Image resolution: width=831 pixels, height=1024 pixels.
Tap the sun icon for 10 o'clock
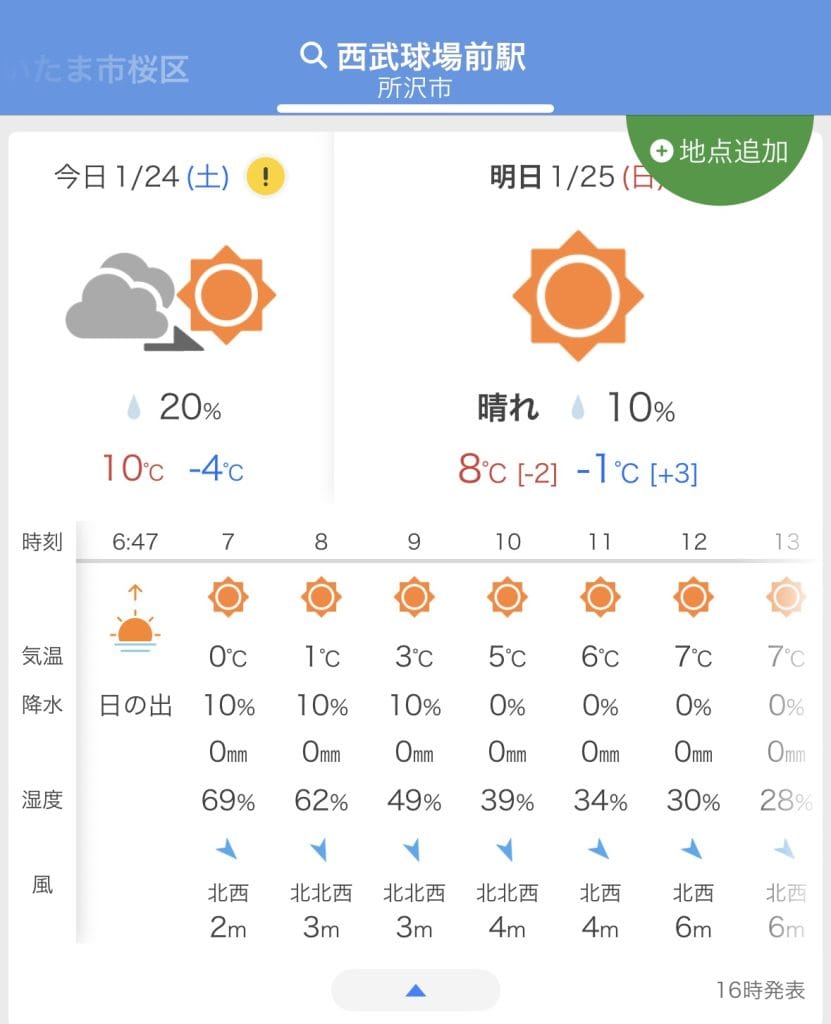(x=507, y=597)
